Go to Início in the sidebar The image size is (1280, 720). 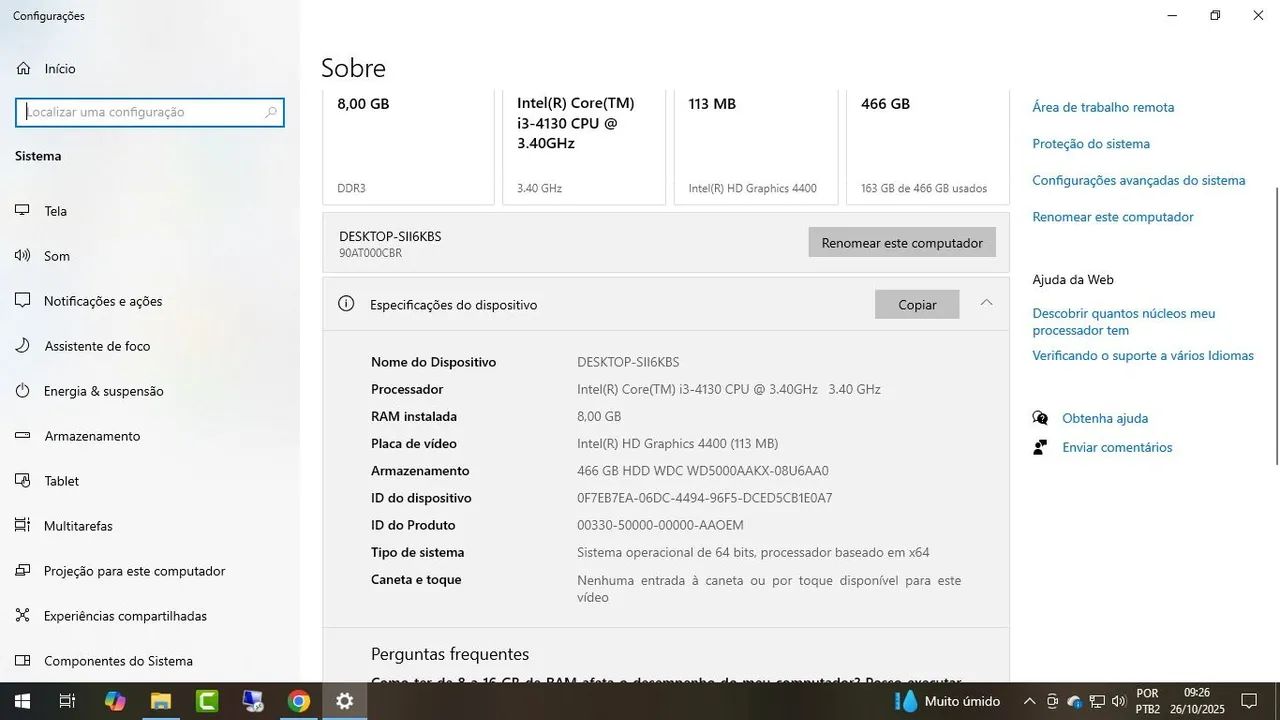pyautogui.click(x=58, y=68)
